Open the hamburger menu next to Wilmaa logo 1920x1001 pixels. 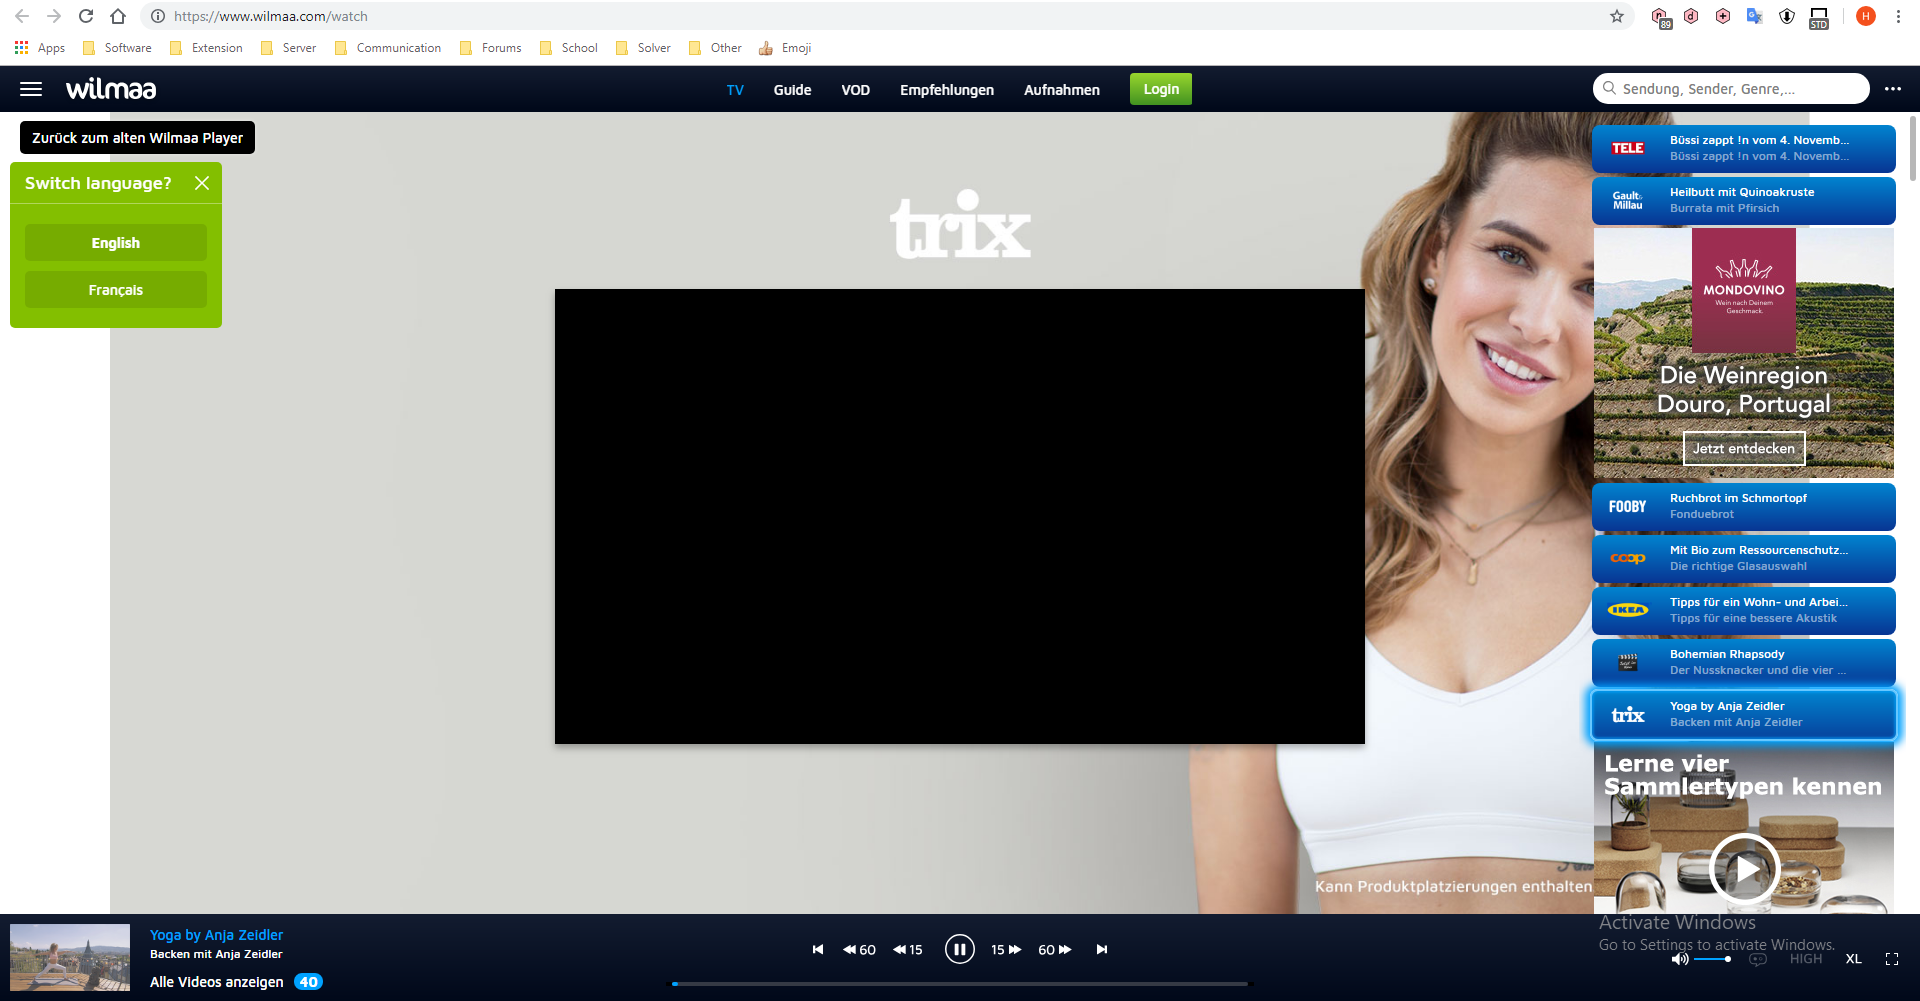coord(31,89)
